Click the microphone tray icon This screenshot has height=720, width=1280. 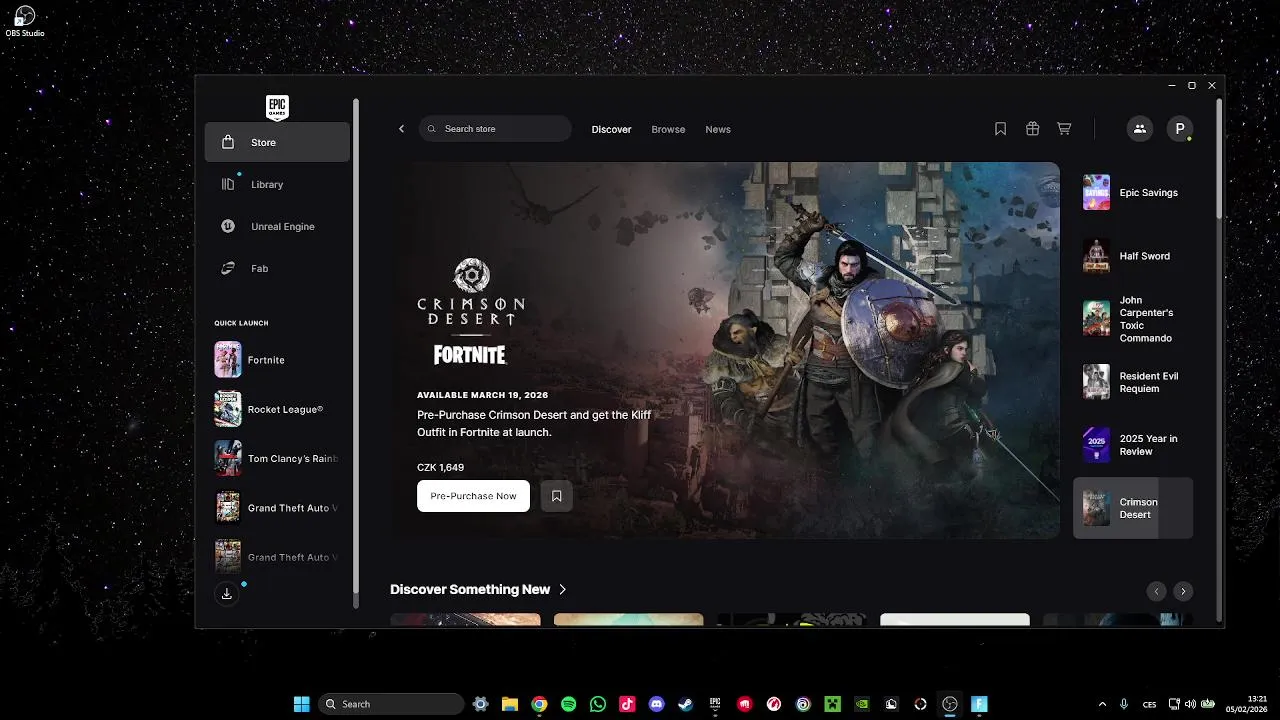click(1124, 704)
